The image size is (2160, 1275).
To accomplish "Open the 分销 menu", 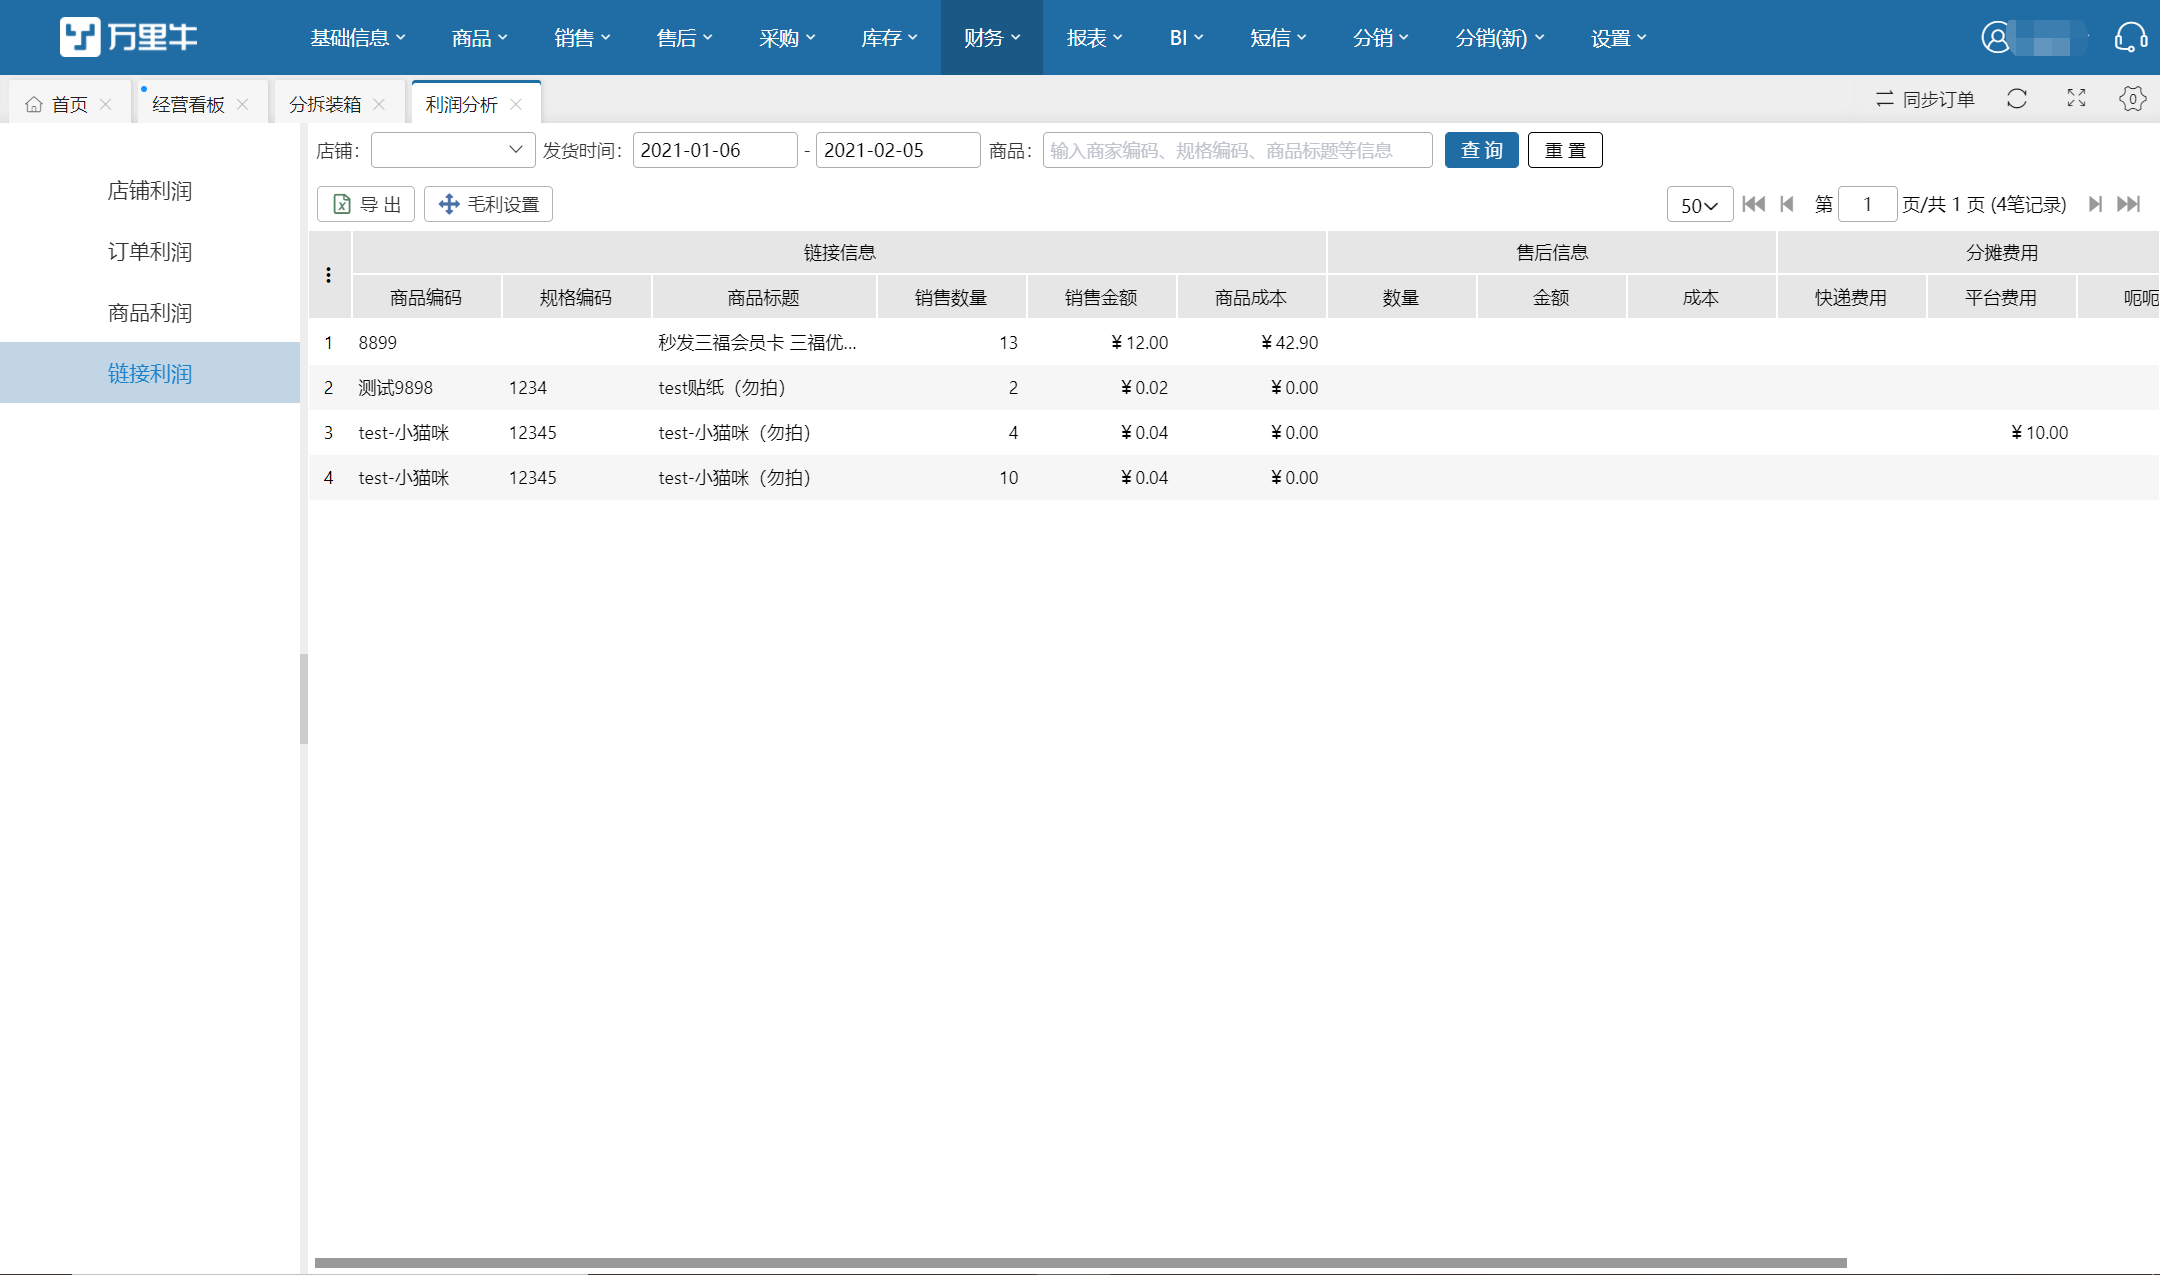I will pyautogui.click(x=1381, y=38).
